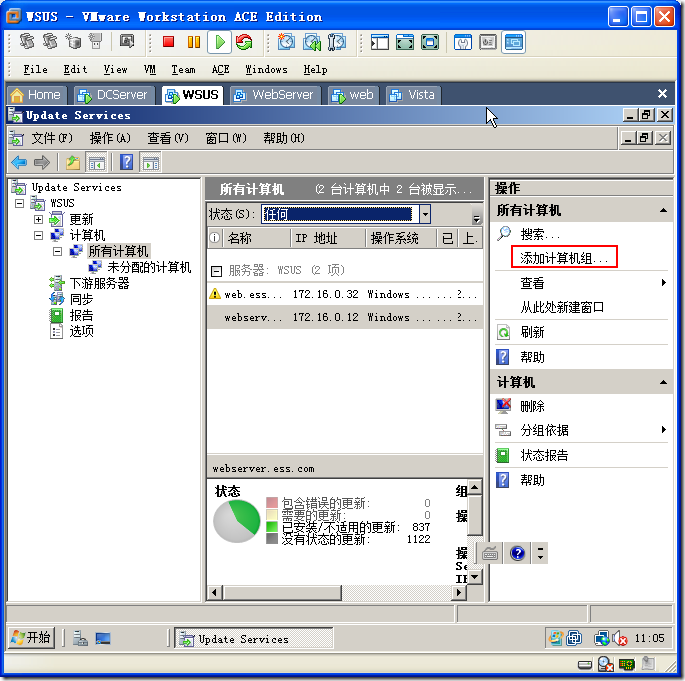Toggle the Show/Hide Action Pane icon
Viewport: 685px width, 681px height.
(x=151, y=162)
